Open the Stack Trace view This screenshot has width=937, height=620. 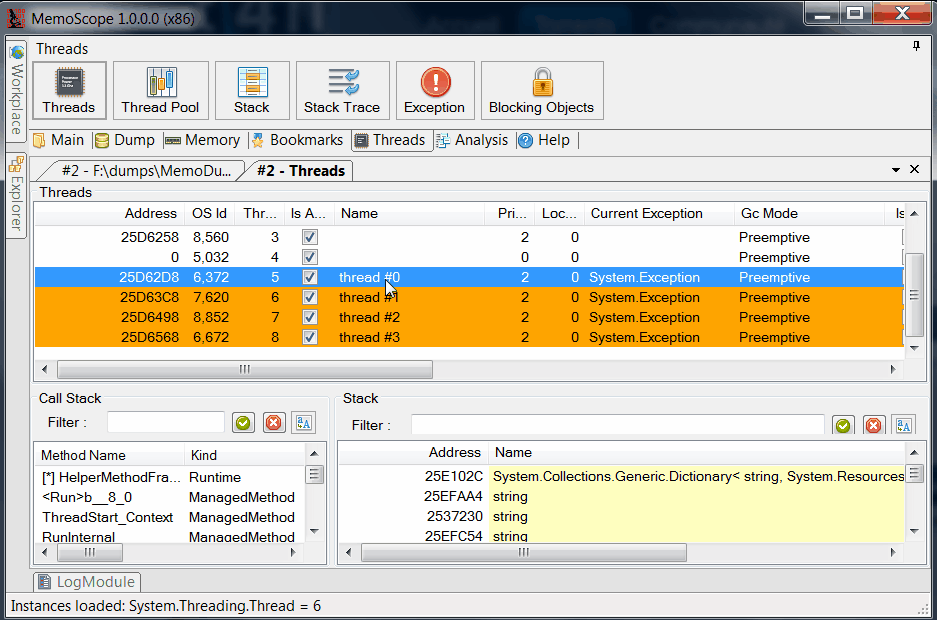click(x=342, y=90)
